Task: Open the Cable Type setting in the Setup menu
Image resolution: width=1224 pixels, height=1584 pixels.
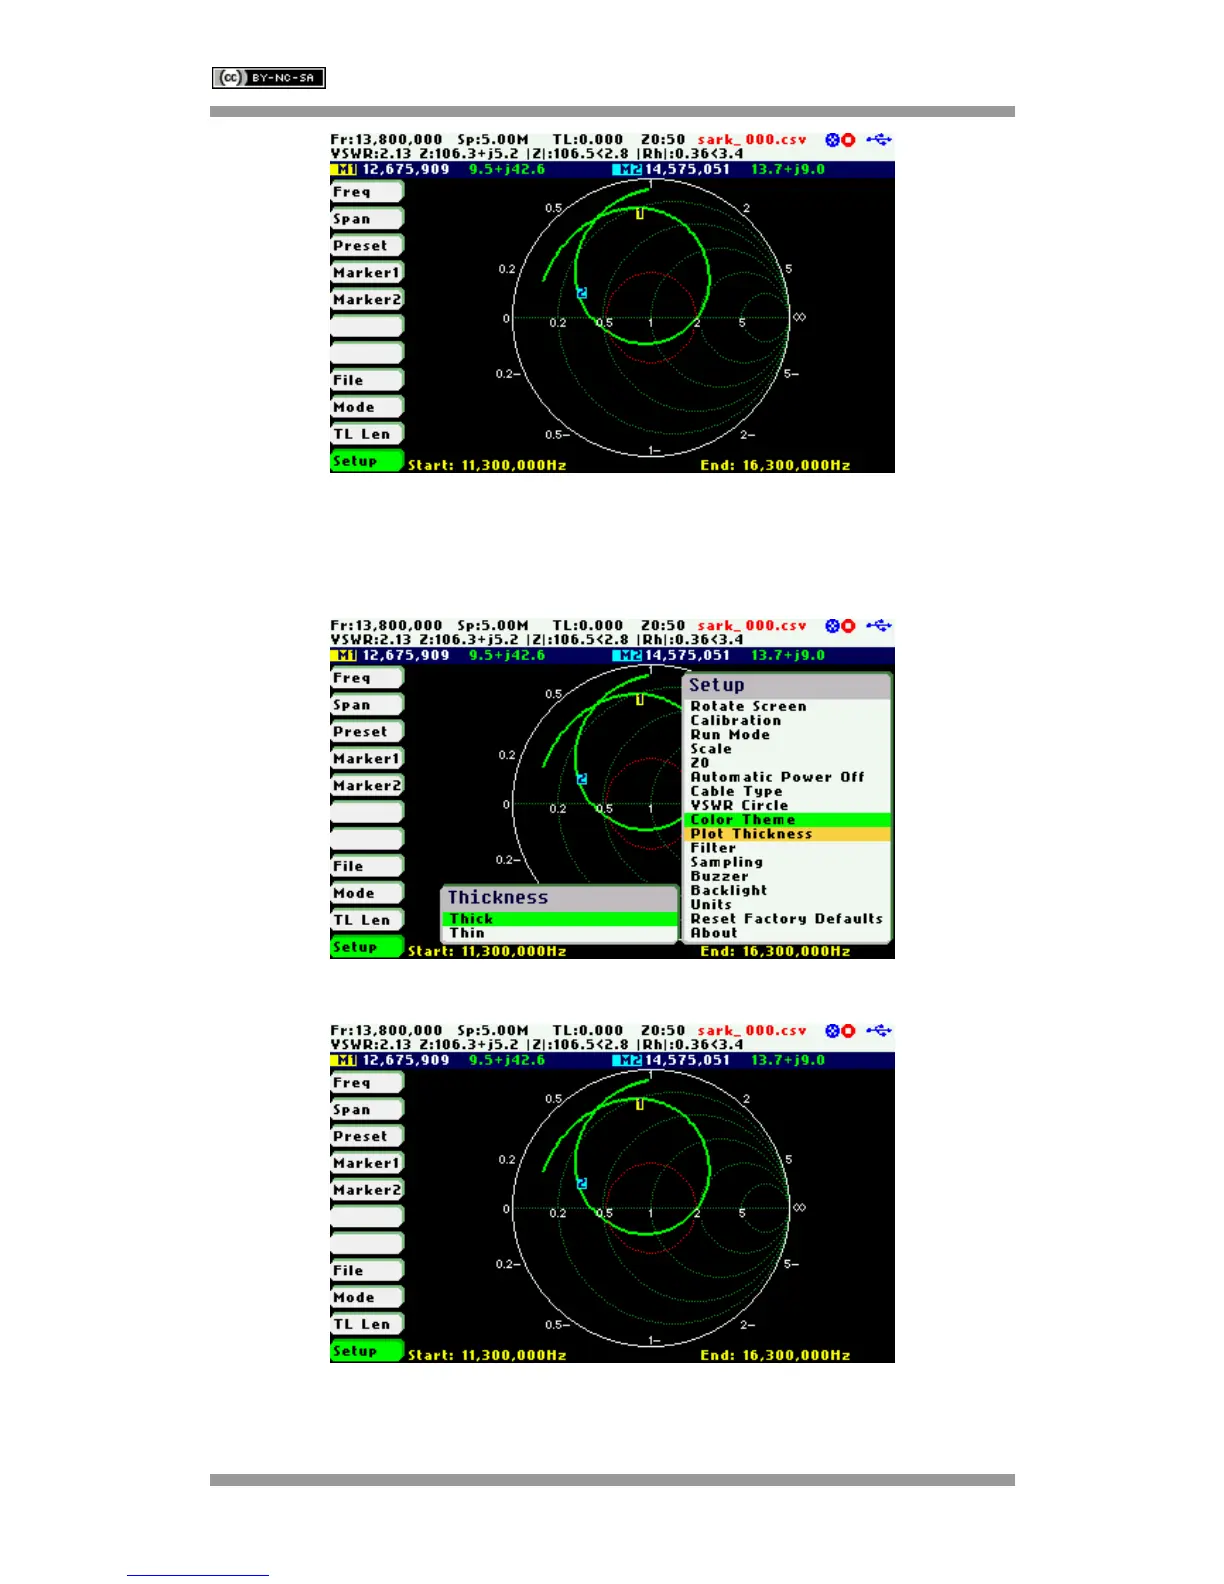Action: point(736,791)
